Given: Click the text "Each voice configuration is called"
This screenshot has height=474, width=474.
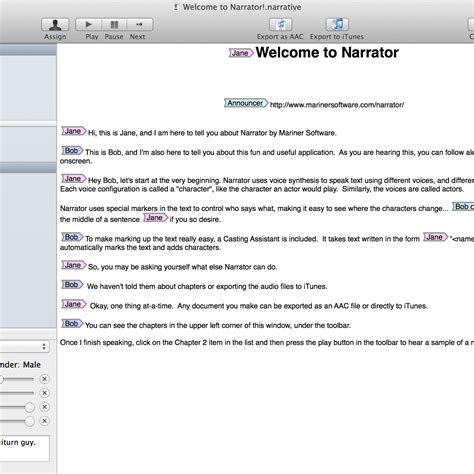Looking at the screenshot, I should tap(262, 189).
